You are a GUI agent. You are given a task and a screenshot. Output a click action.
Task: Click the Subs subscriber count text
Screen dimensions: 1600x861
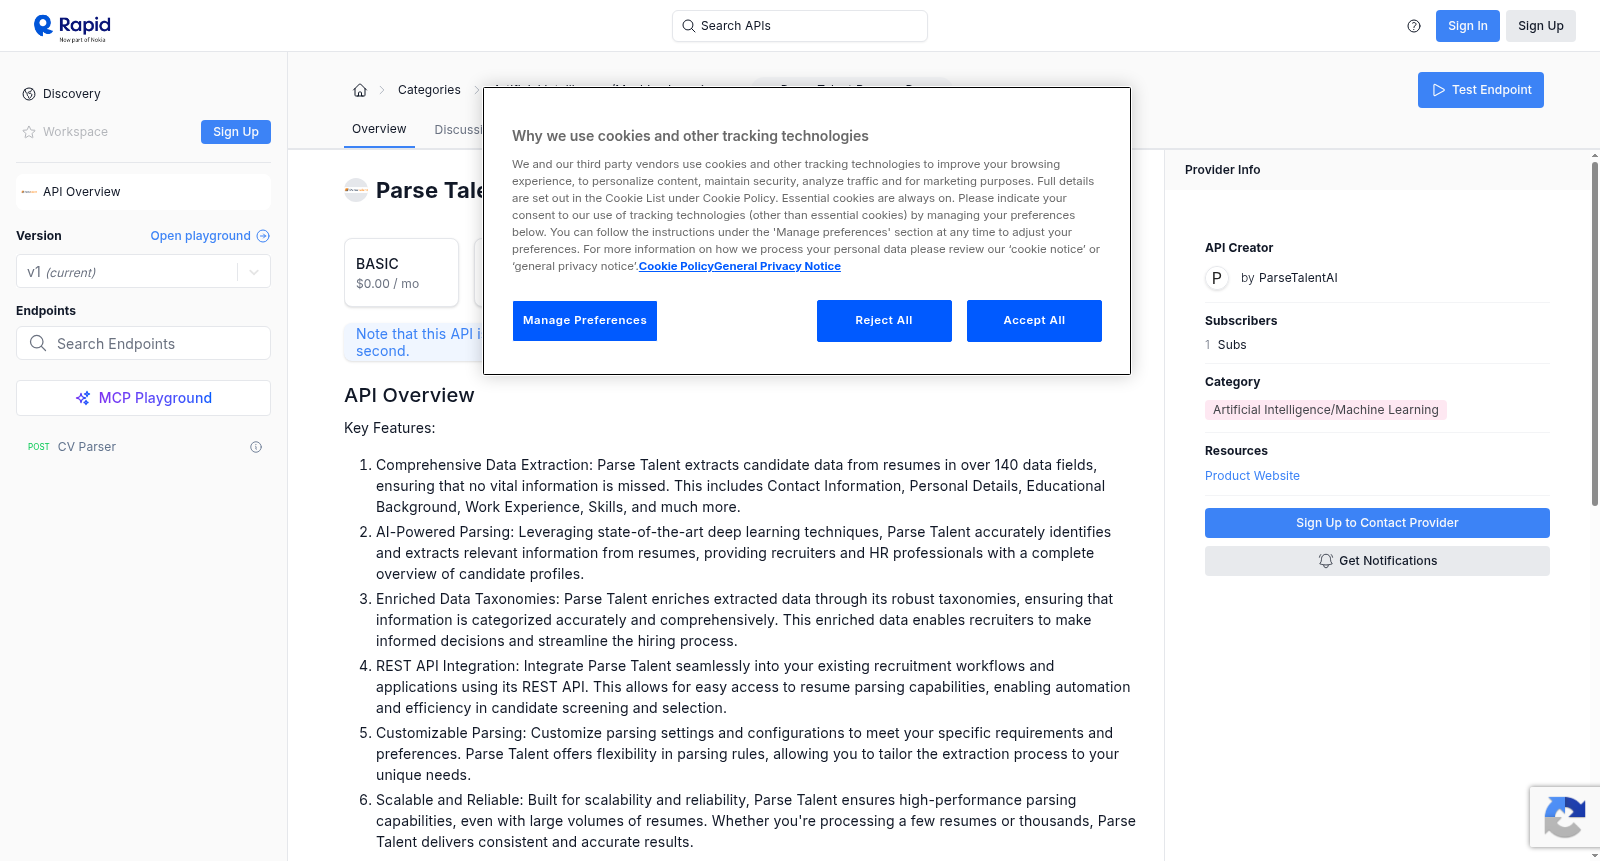click(x=1226, y=345)
